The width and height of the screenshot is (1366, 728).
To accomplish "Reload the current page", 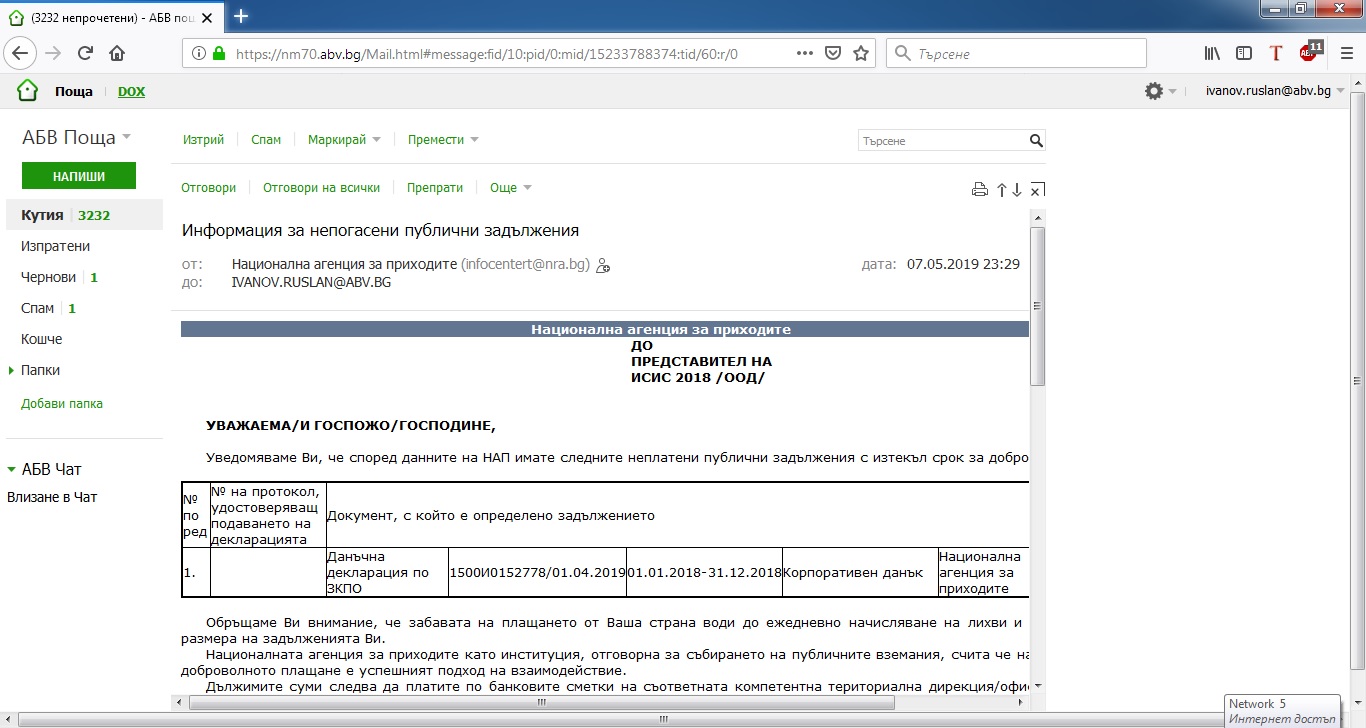I will pyautogui.click(x=85, y=53).
